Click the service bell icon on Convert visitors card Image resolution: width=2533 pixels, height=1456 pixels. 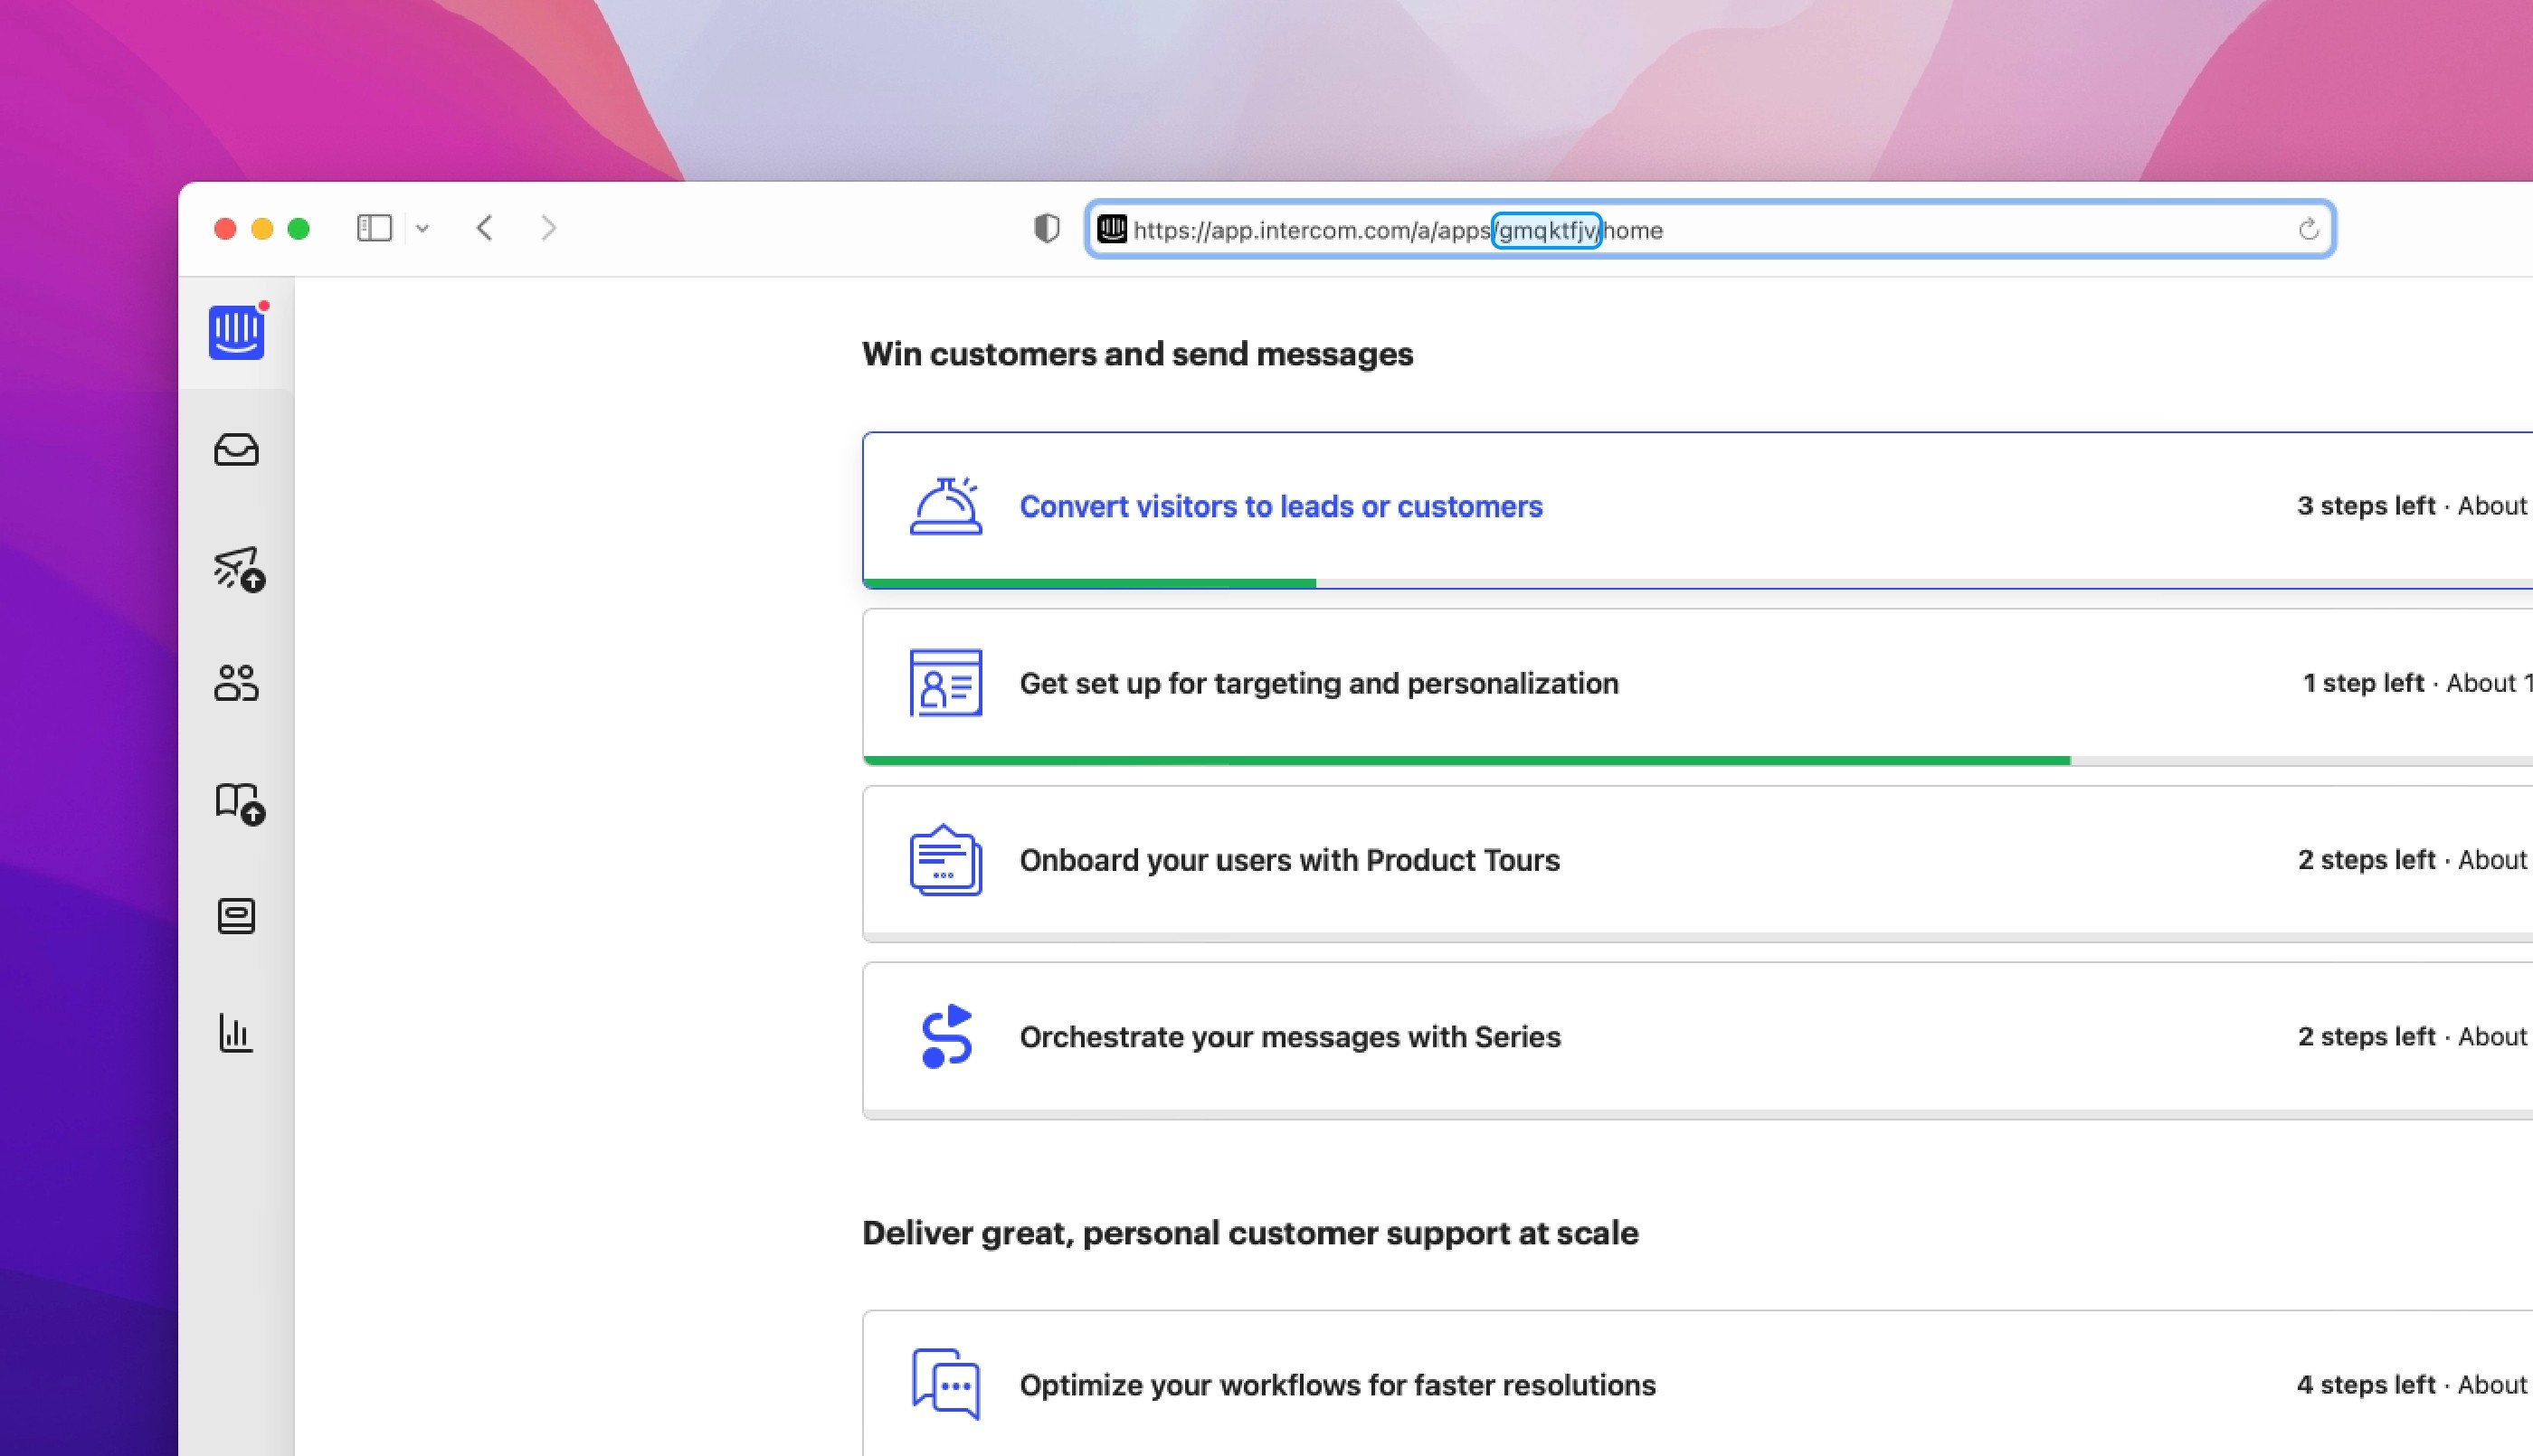(946, 506)
